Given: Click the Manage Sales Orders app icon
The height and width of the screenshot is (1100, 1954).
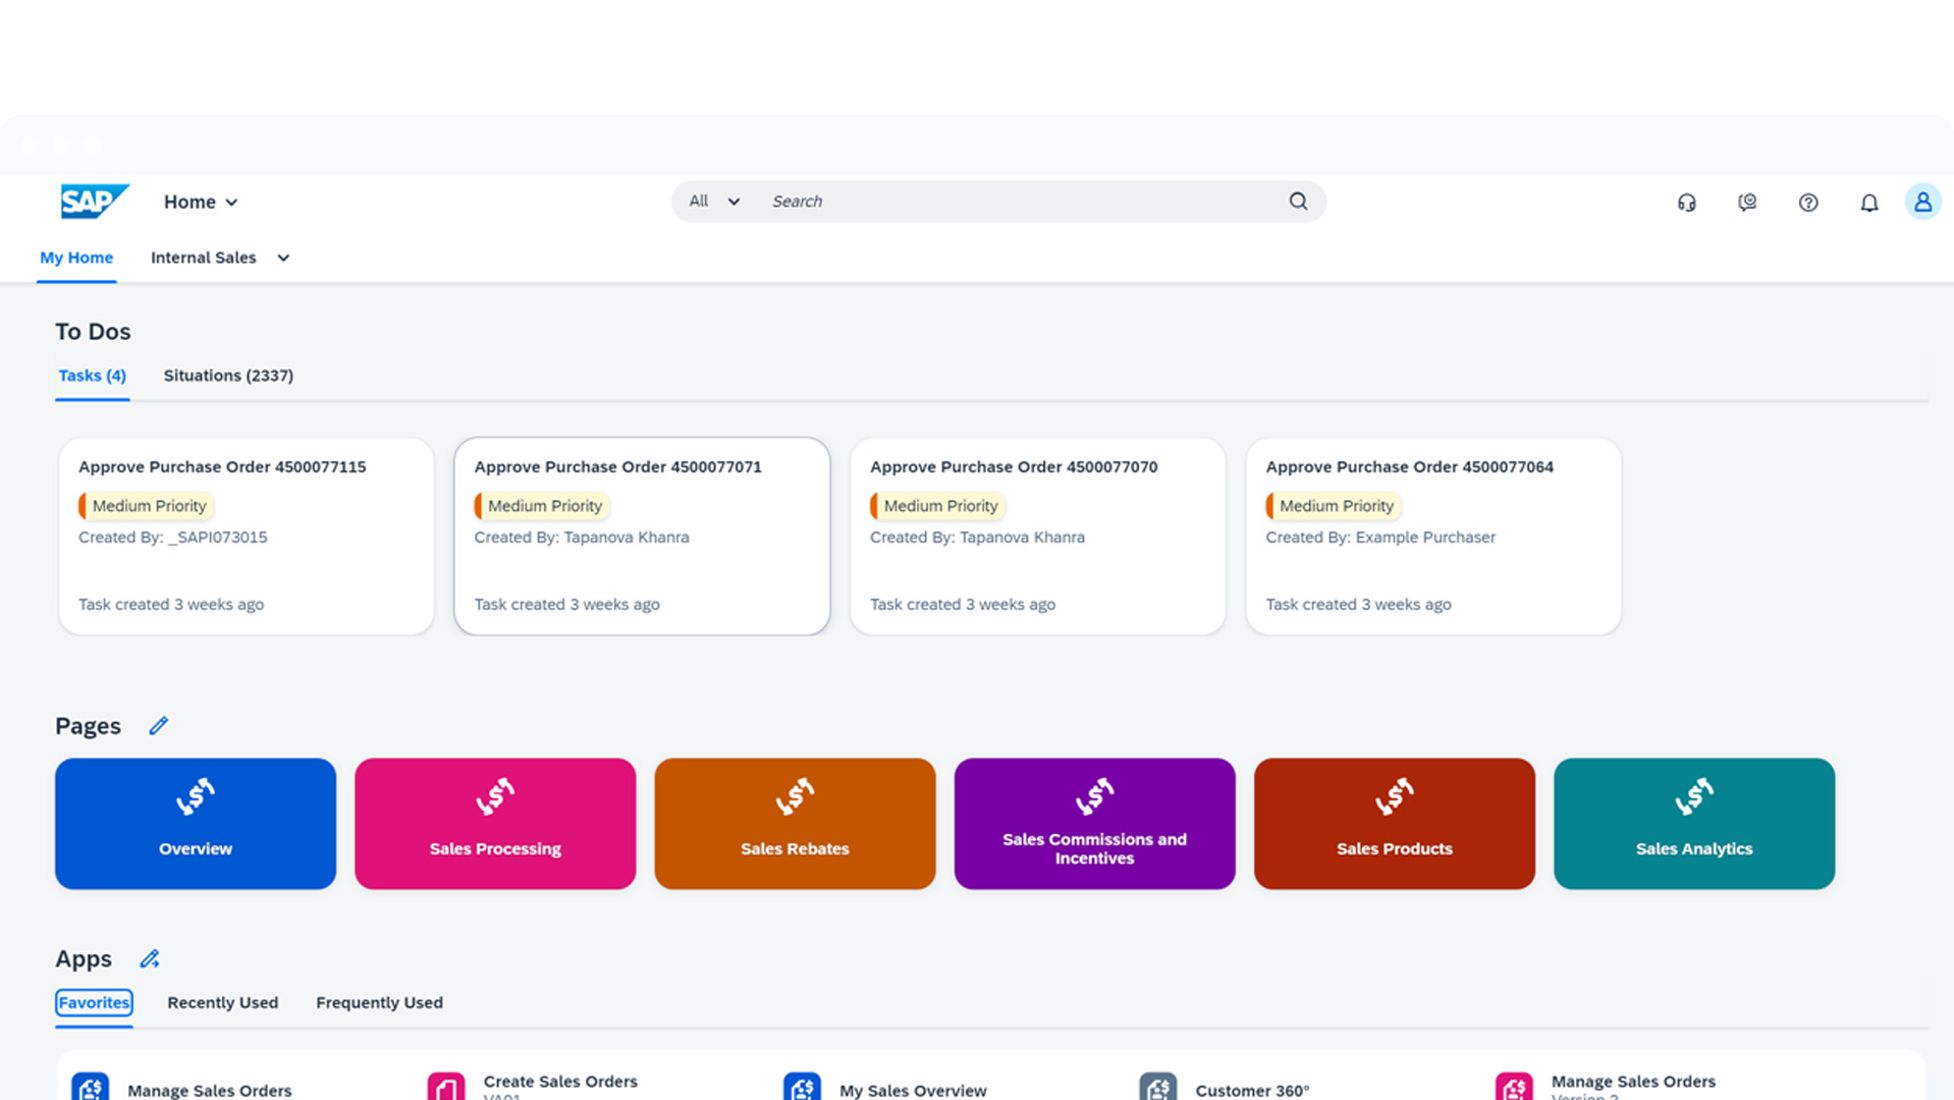Looking at the screenshot, I should click(90, 1087).
